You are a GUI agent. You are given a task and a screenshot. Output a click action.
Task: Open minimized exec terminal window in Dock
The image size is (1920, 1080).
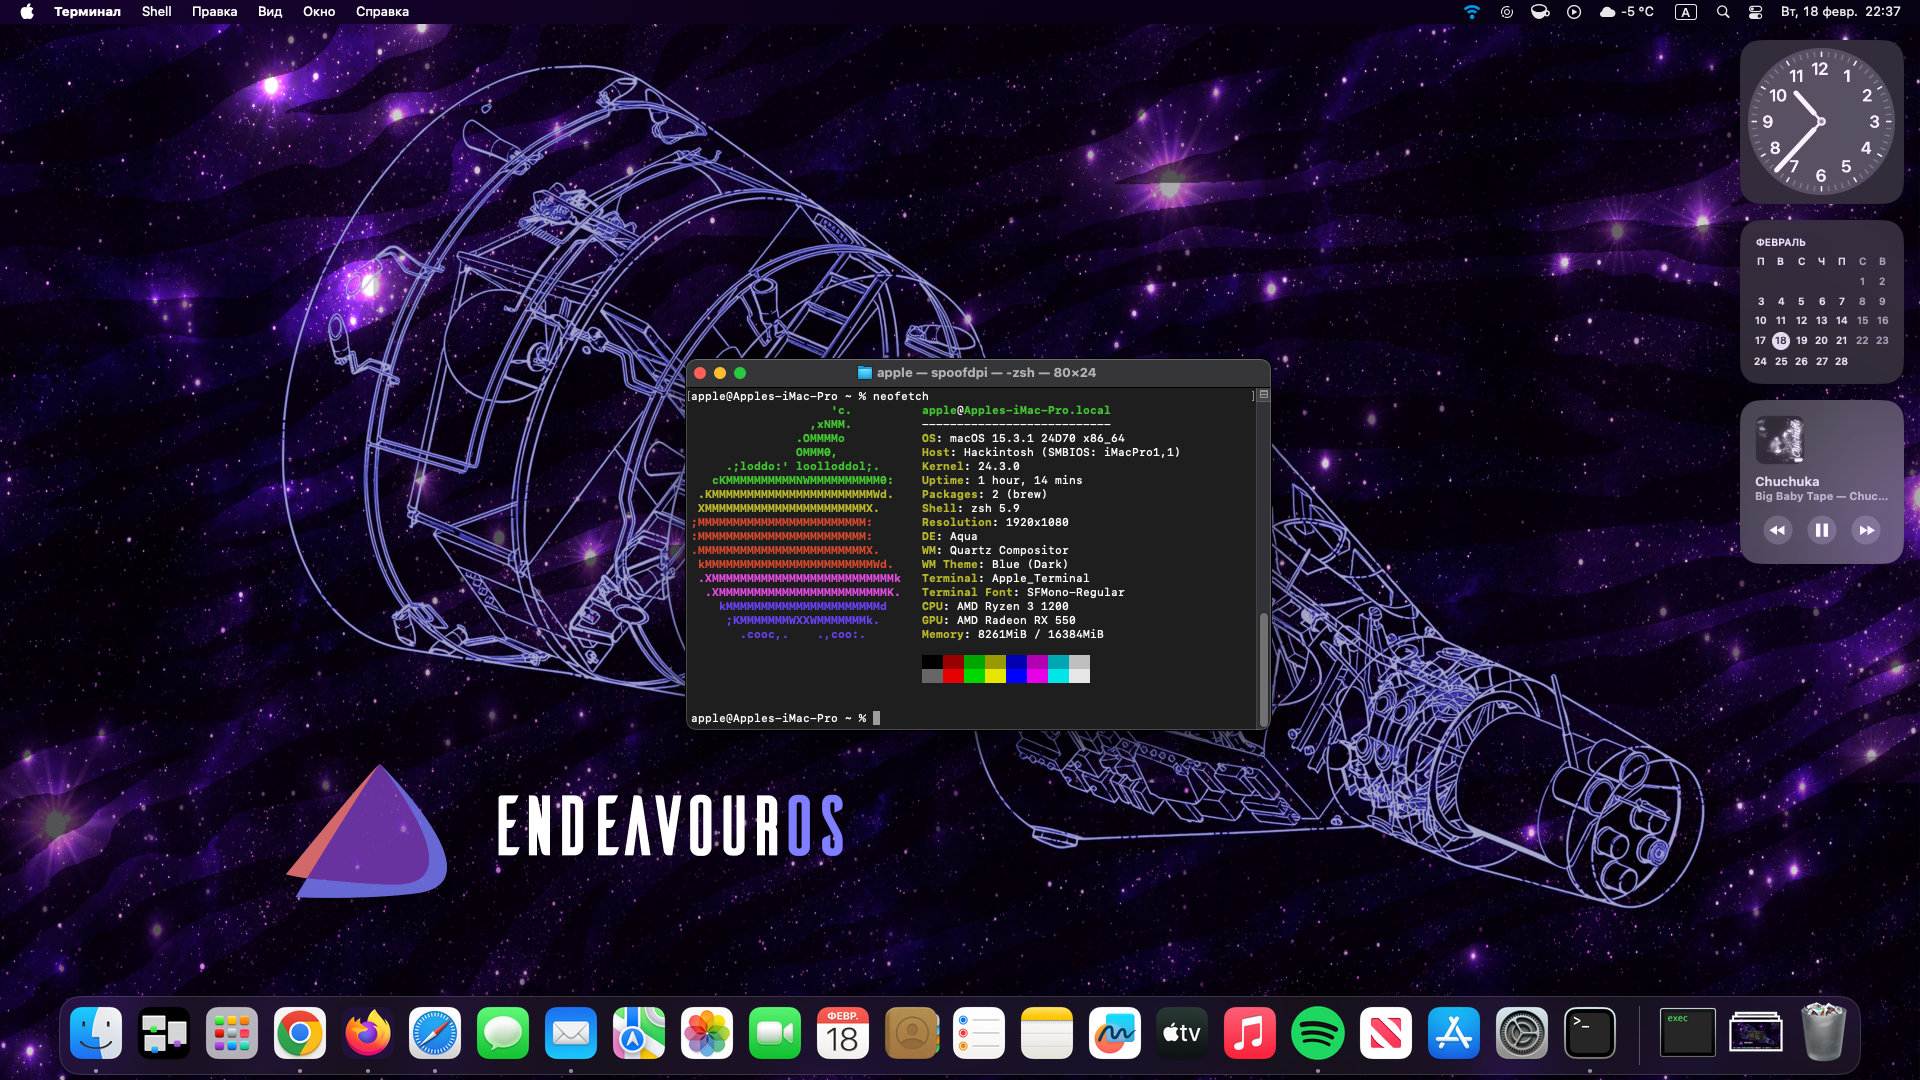[x=1687, y=1033]
